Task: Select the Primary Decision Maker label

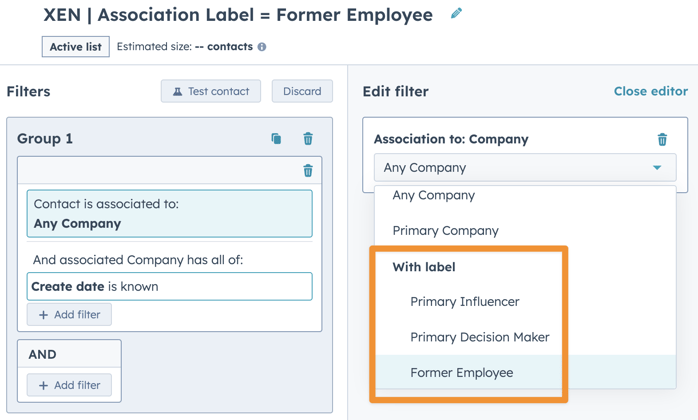Action: tap(479, 337)
